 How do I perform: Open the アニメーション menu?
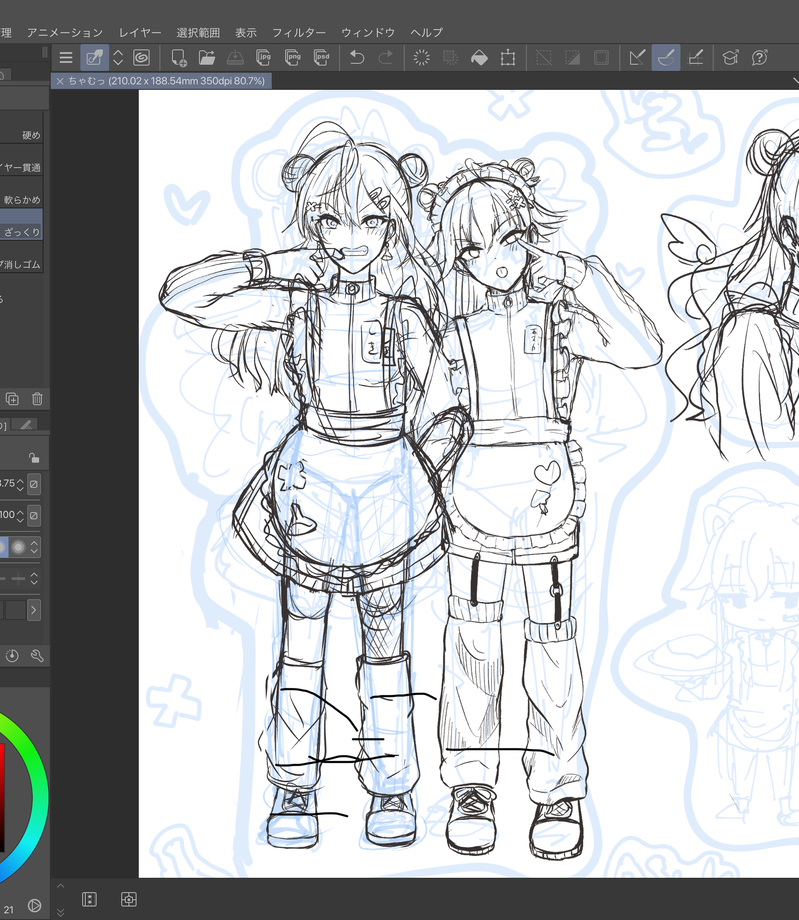[65, 33]
